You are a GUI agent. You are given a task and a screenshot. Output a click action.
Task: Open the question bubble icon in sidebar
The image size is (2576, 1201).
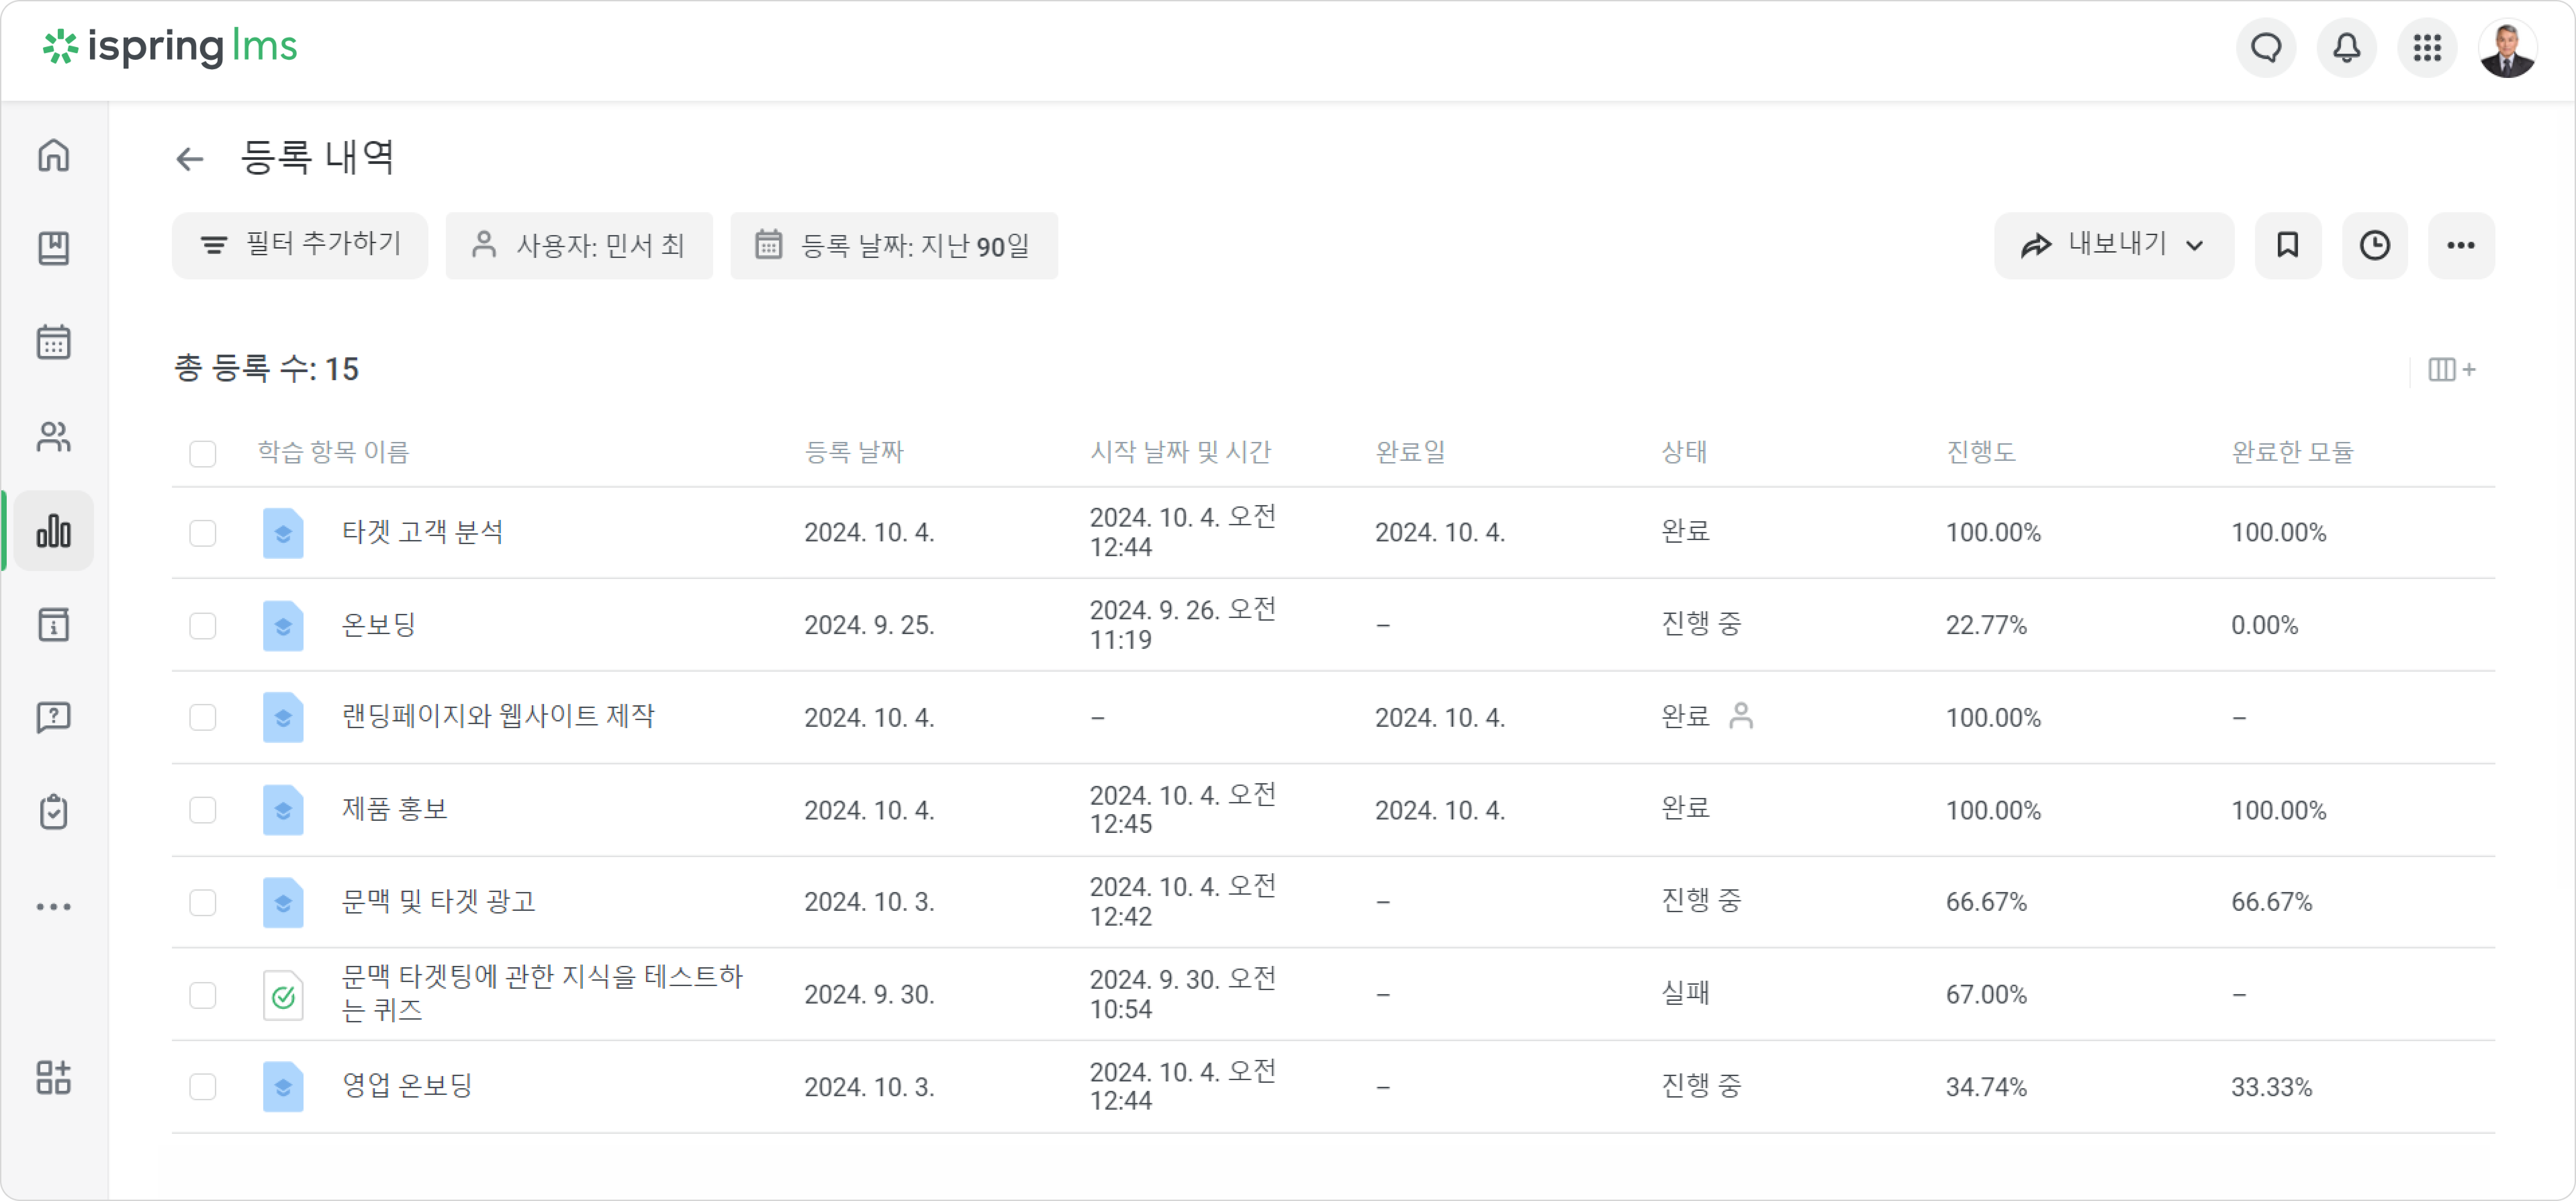point(54,717)
